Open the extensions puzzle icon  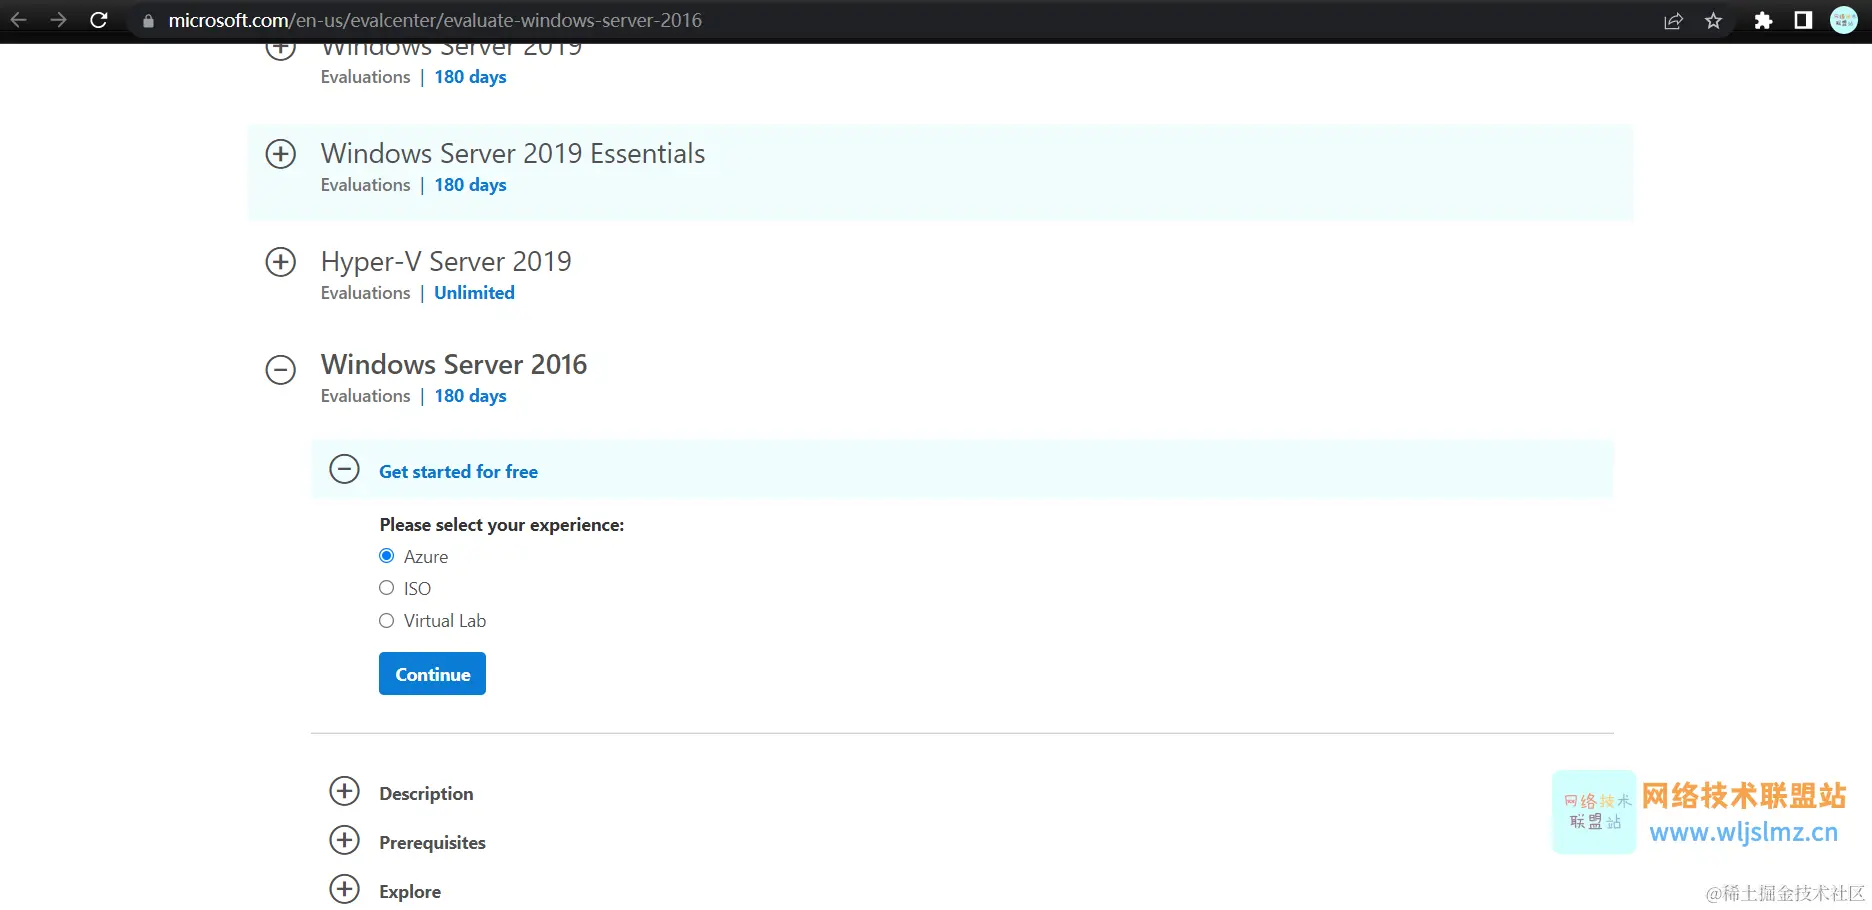point(1763,21)
